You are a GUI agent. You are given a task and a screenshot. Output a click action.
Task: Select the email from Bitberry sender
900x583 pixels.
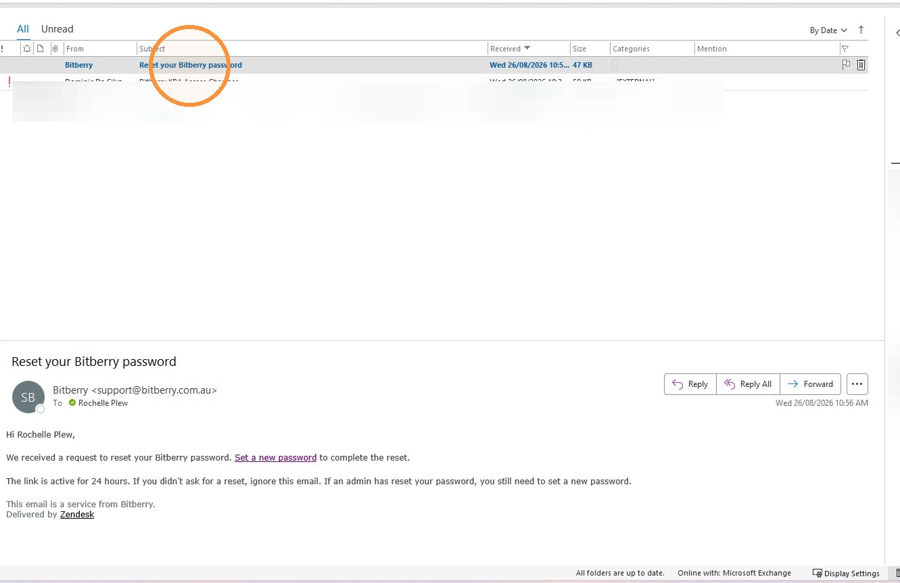coord(79,65)
